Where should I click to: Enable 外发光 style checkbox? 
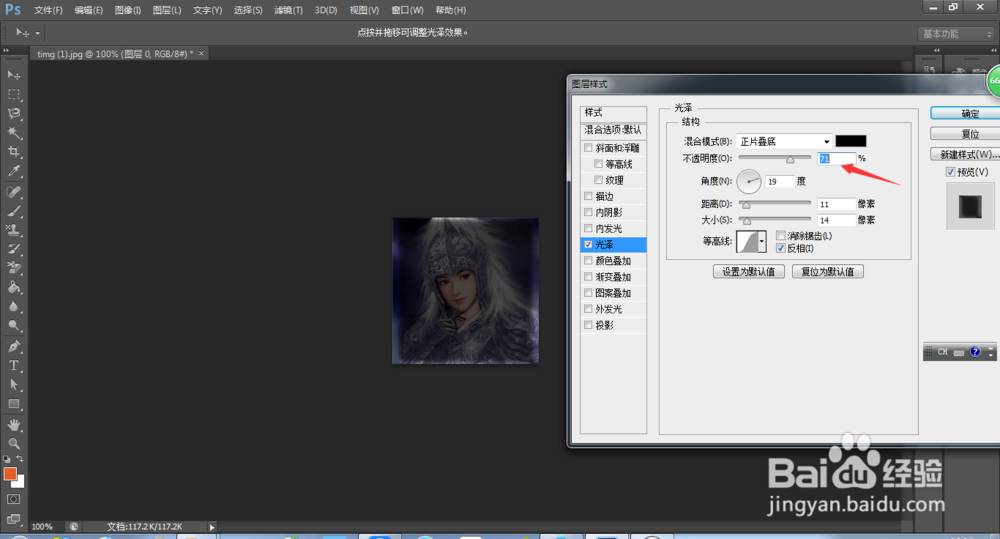pos(588,309)
